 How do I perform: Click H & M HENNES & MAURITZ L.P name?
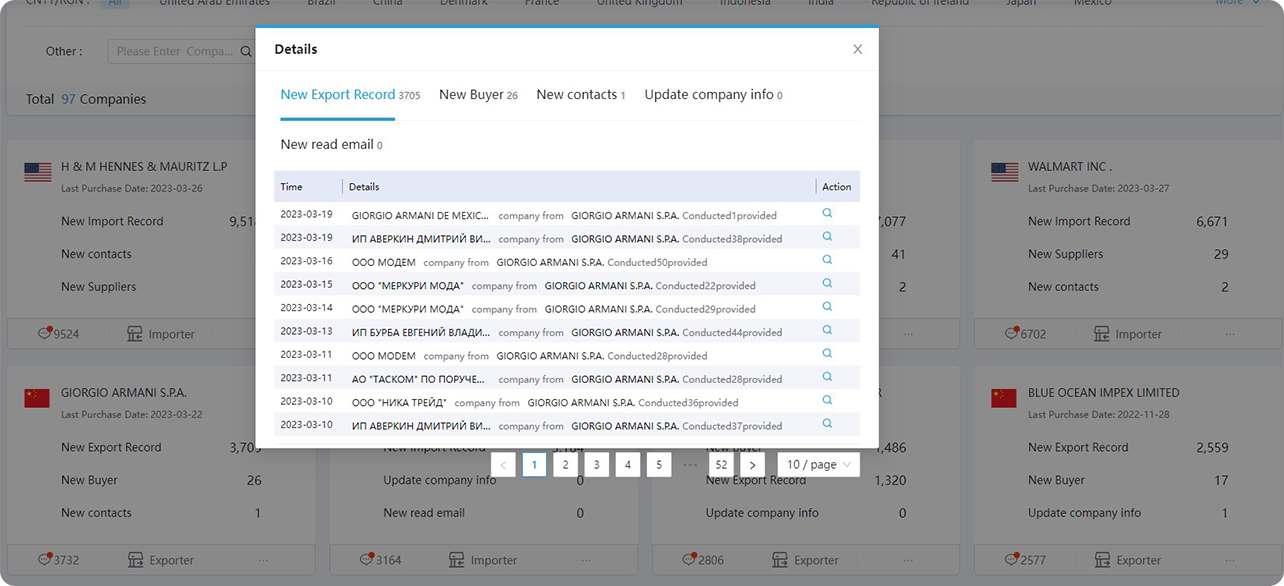click(x=144, y=167)
